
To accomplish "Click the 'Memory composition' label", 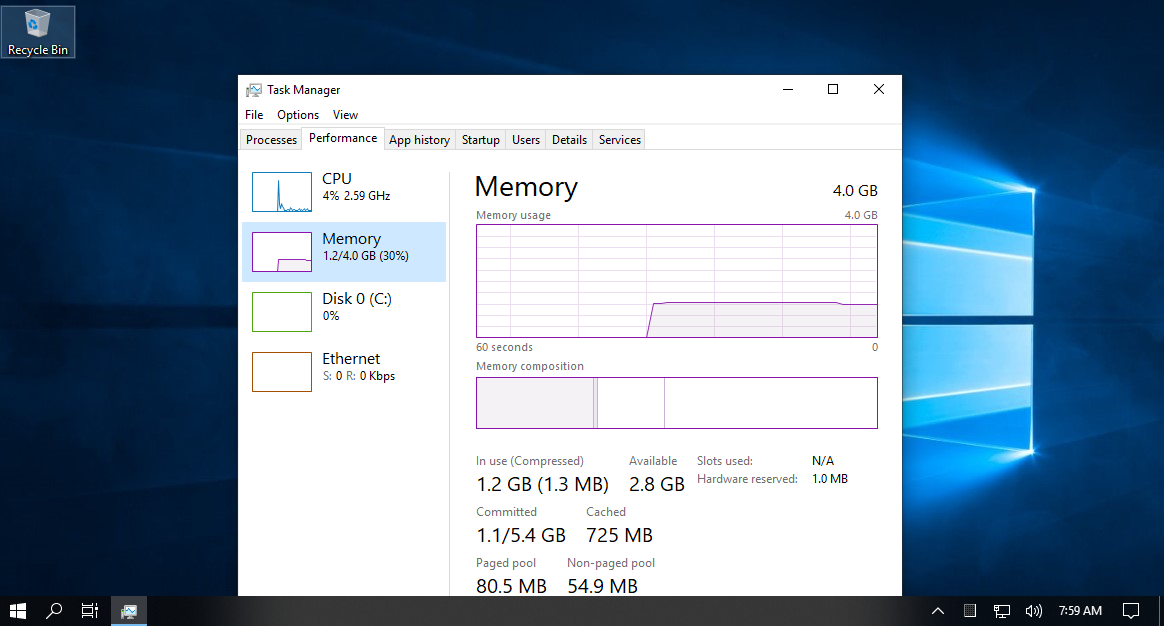I will (x=530, y=366).
